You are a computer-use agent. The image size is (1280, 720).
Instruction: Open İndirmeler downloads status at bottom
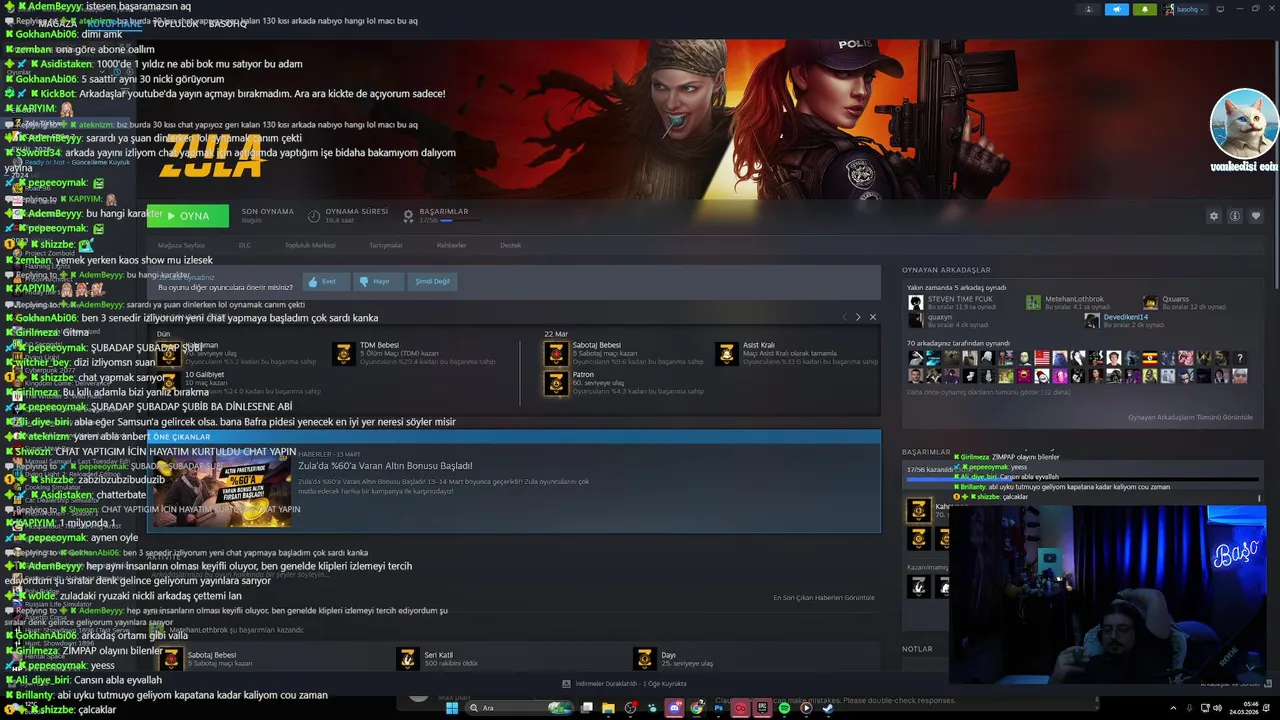(x=624, y=684)
